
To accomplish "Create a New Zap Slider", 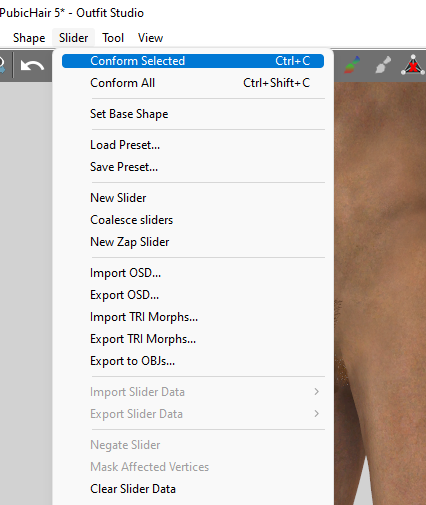I will click(193, 242).
